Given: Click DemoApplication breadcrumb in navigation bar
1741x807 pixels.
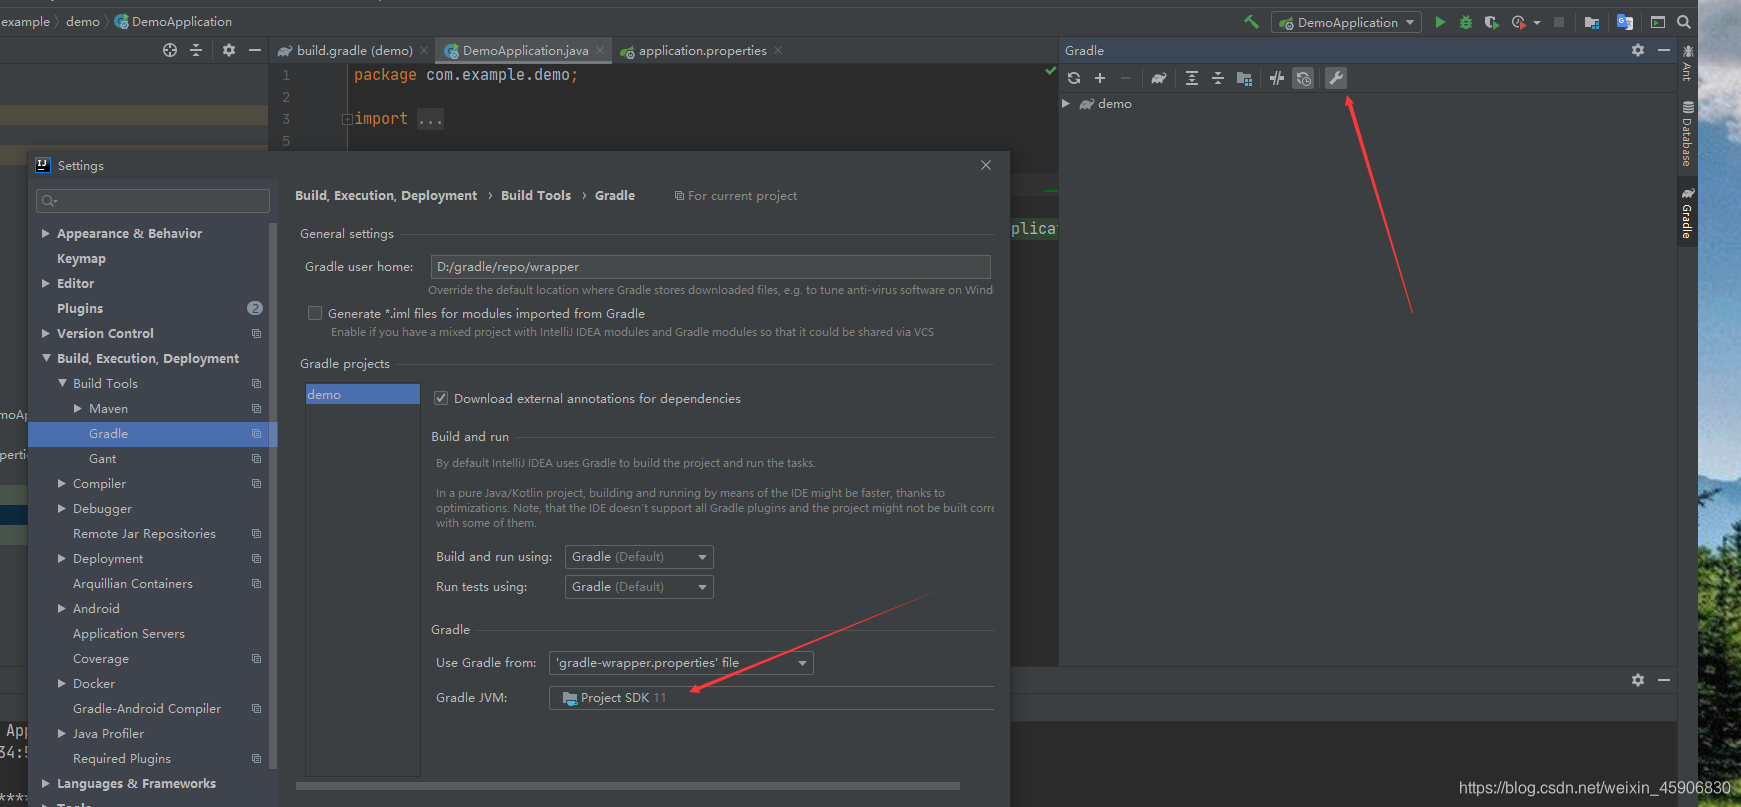Looking at the screenshot, I should tap(173, 21).
